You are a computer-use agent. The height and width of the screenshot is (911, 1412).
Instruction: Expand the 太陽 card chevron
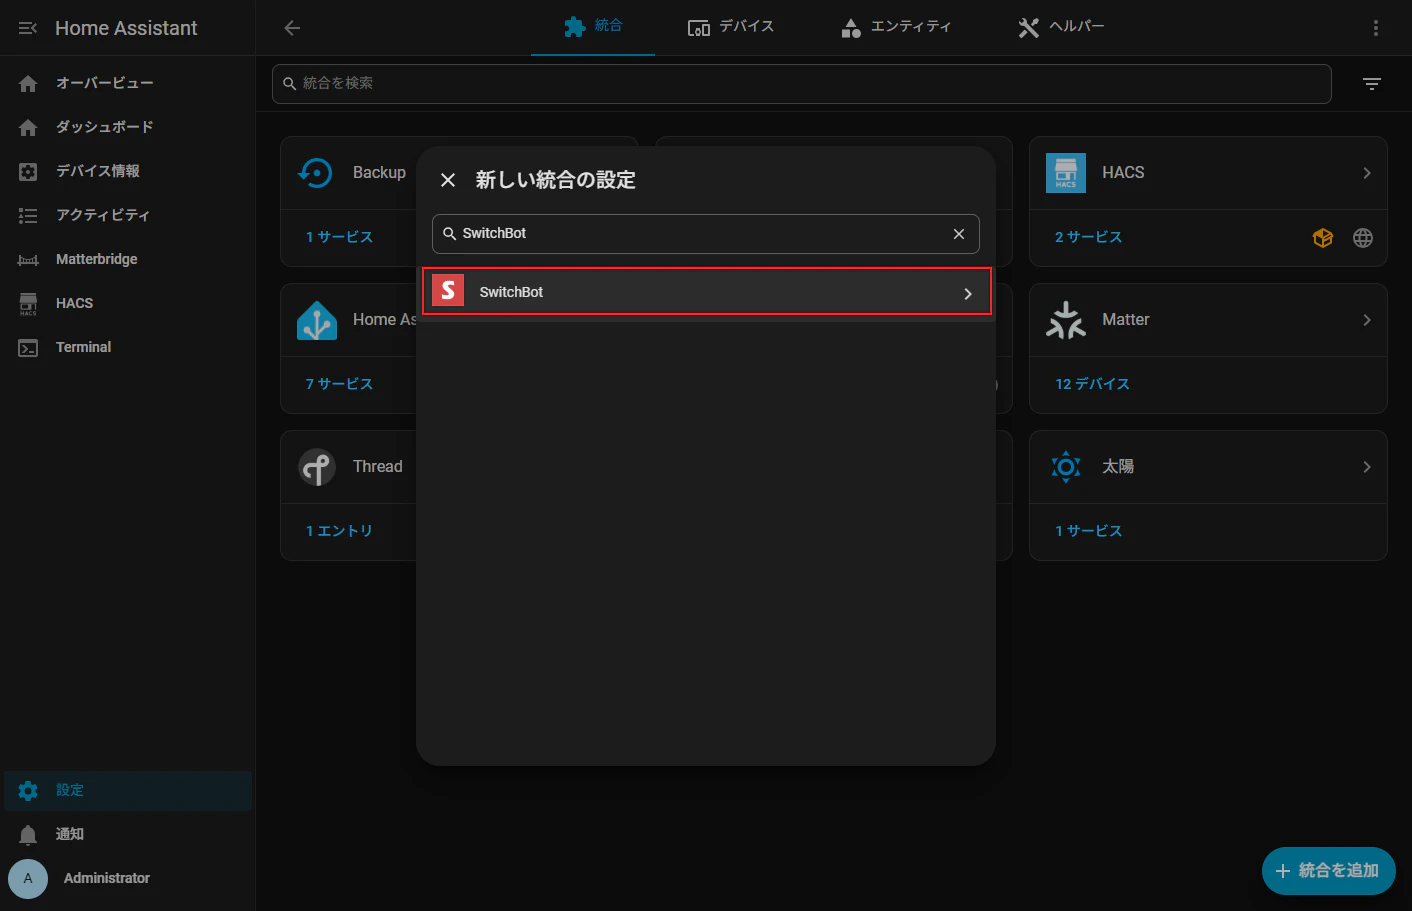[x=1367, y=467]
